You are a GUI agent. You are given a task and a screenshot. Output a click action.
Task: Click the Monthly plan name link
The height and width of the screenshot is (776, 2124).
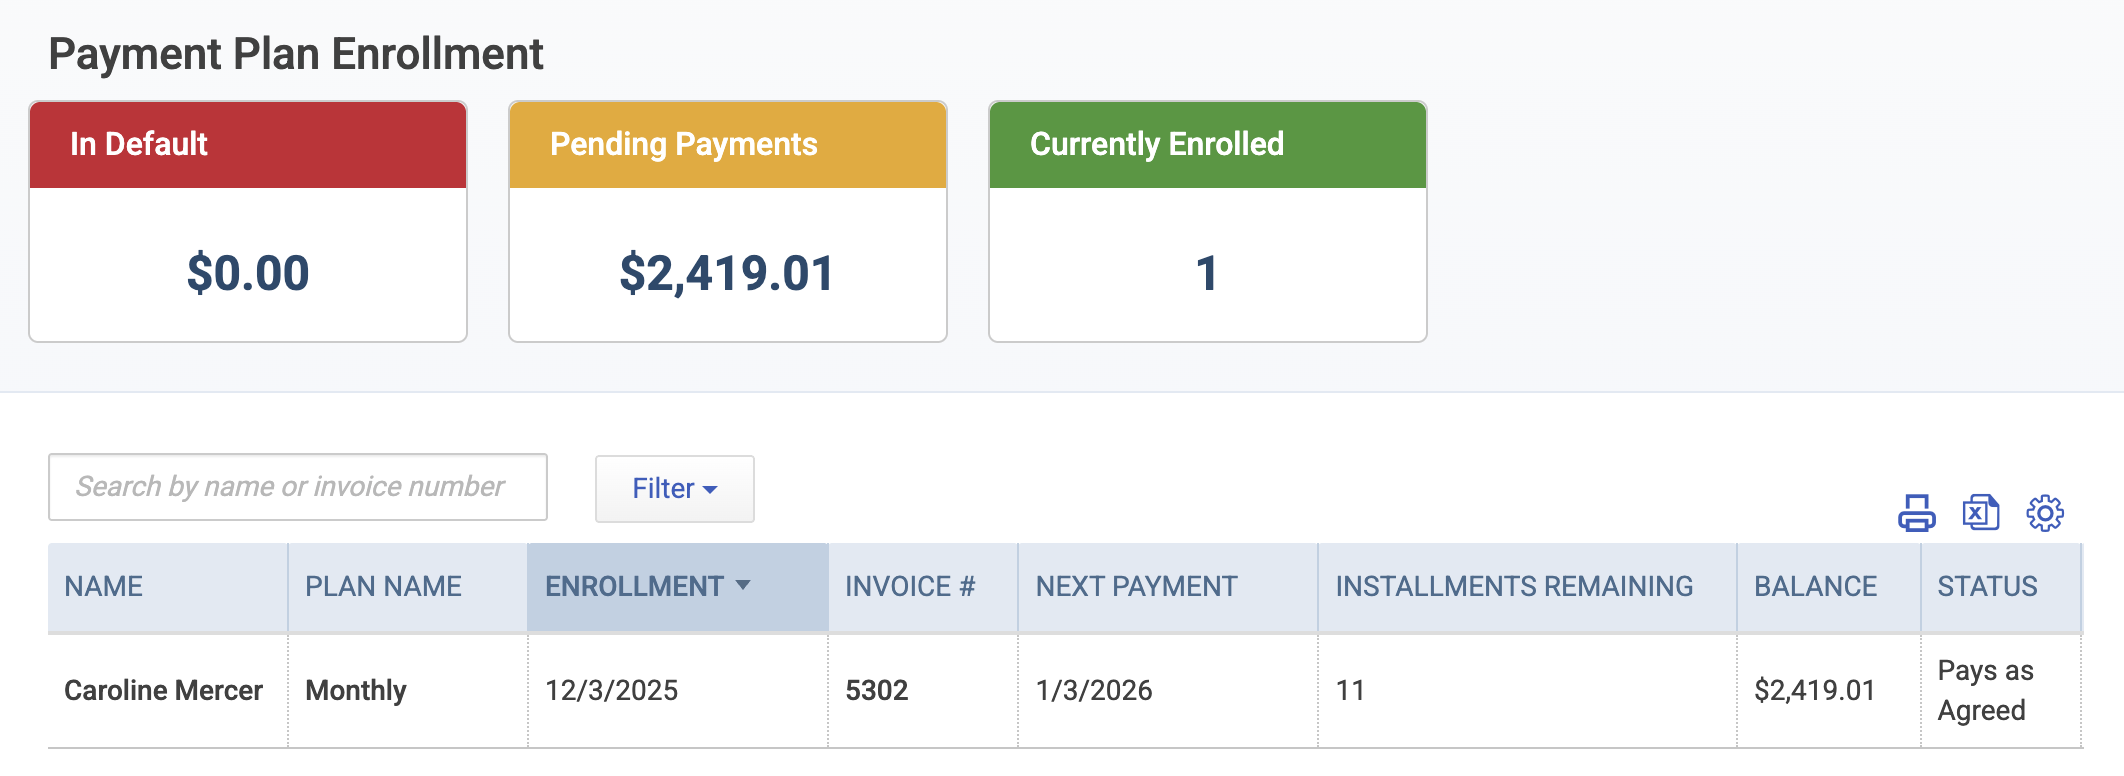356,691
